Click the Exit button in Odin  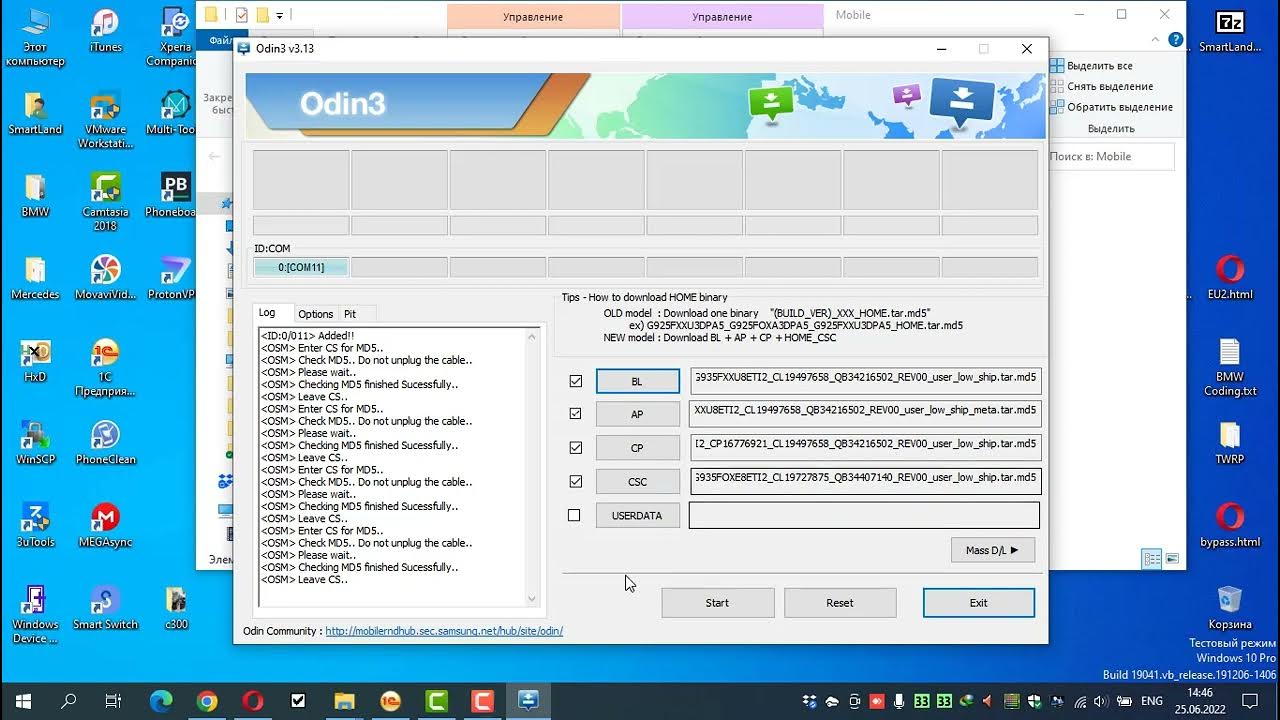[x=979, y=603]
